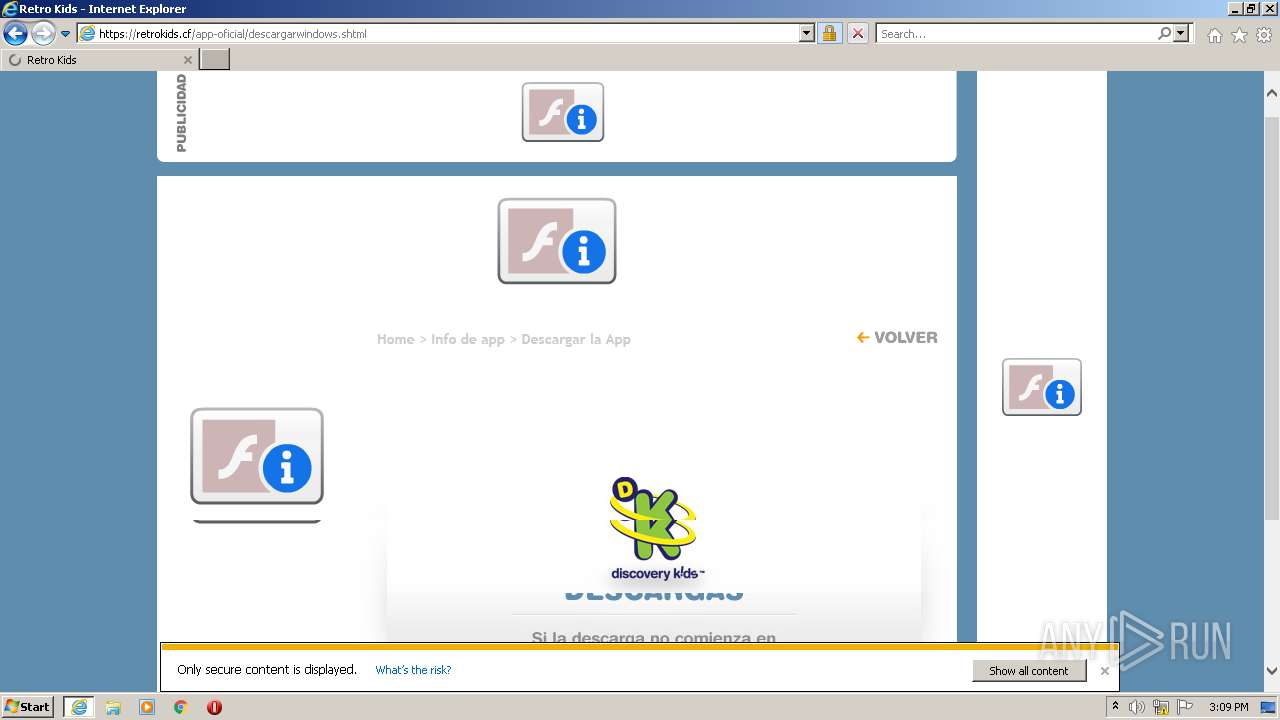Image resolution: width=1280 pixels, height=720 pixels.
Task: Click Flash placeholder beside the Discovery Kids logo
Action: pos(257,456)
